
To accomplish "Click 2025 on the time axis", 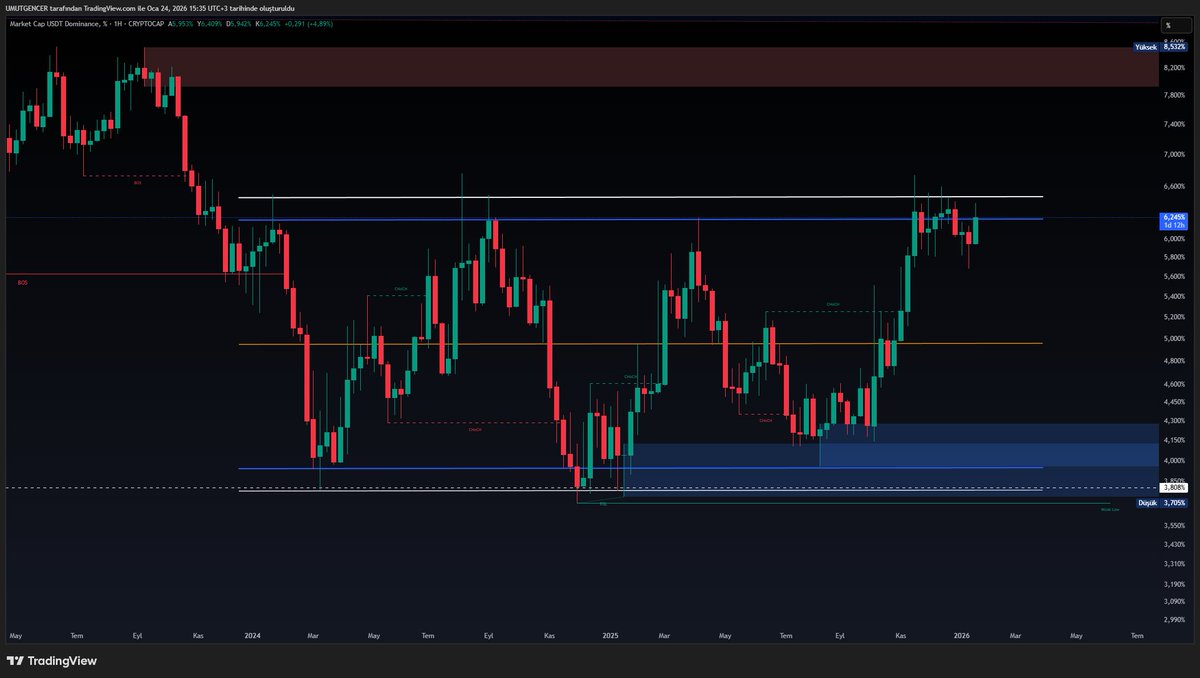I will click(609, 635).
